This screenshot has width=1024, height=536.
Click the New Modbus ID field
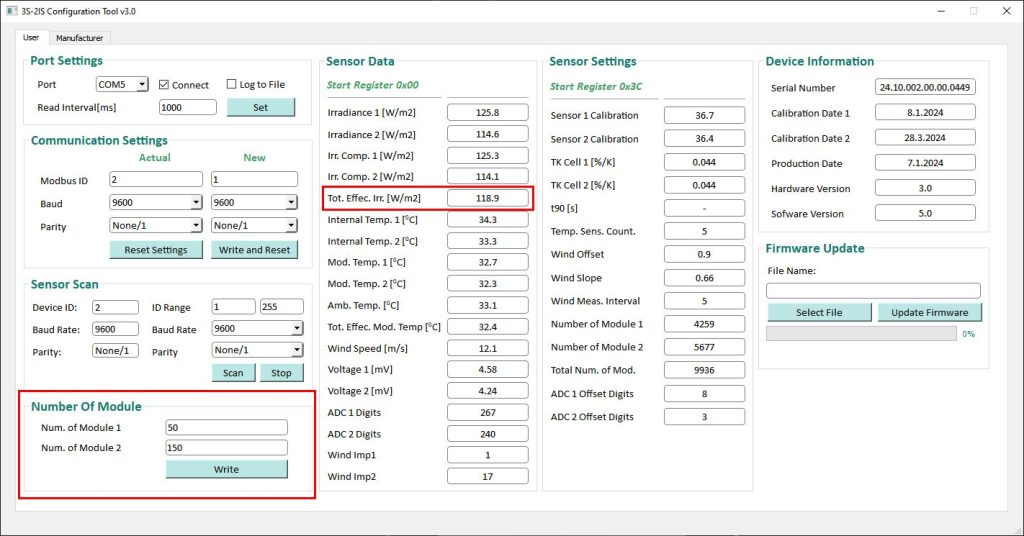(254, 180)
